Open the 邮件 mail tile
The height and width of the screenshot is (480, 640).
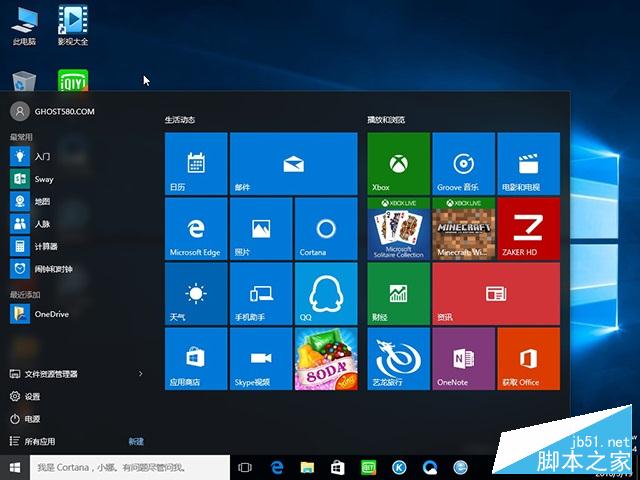[293, 163]
